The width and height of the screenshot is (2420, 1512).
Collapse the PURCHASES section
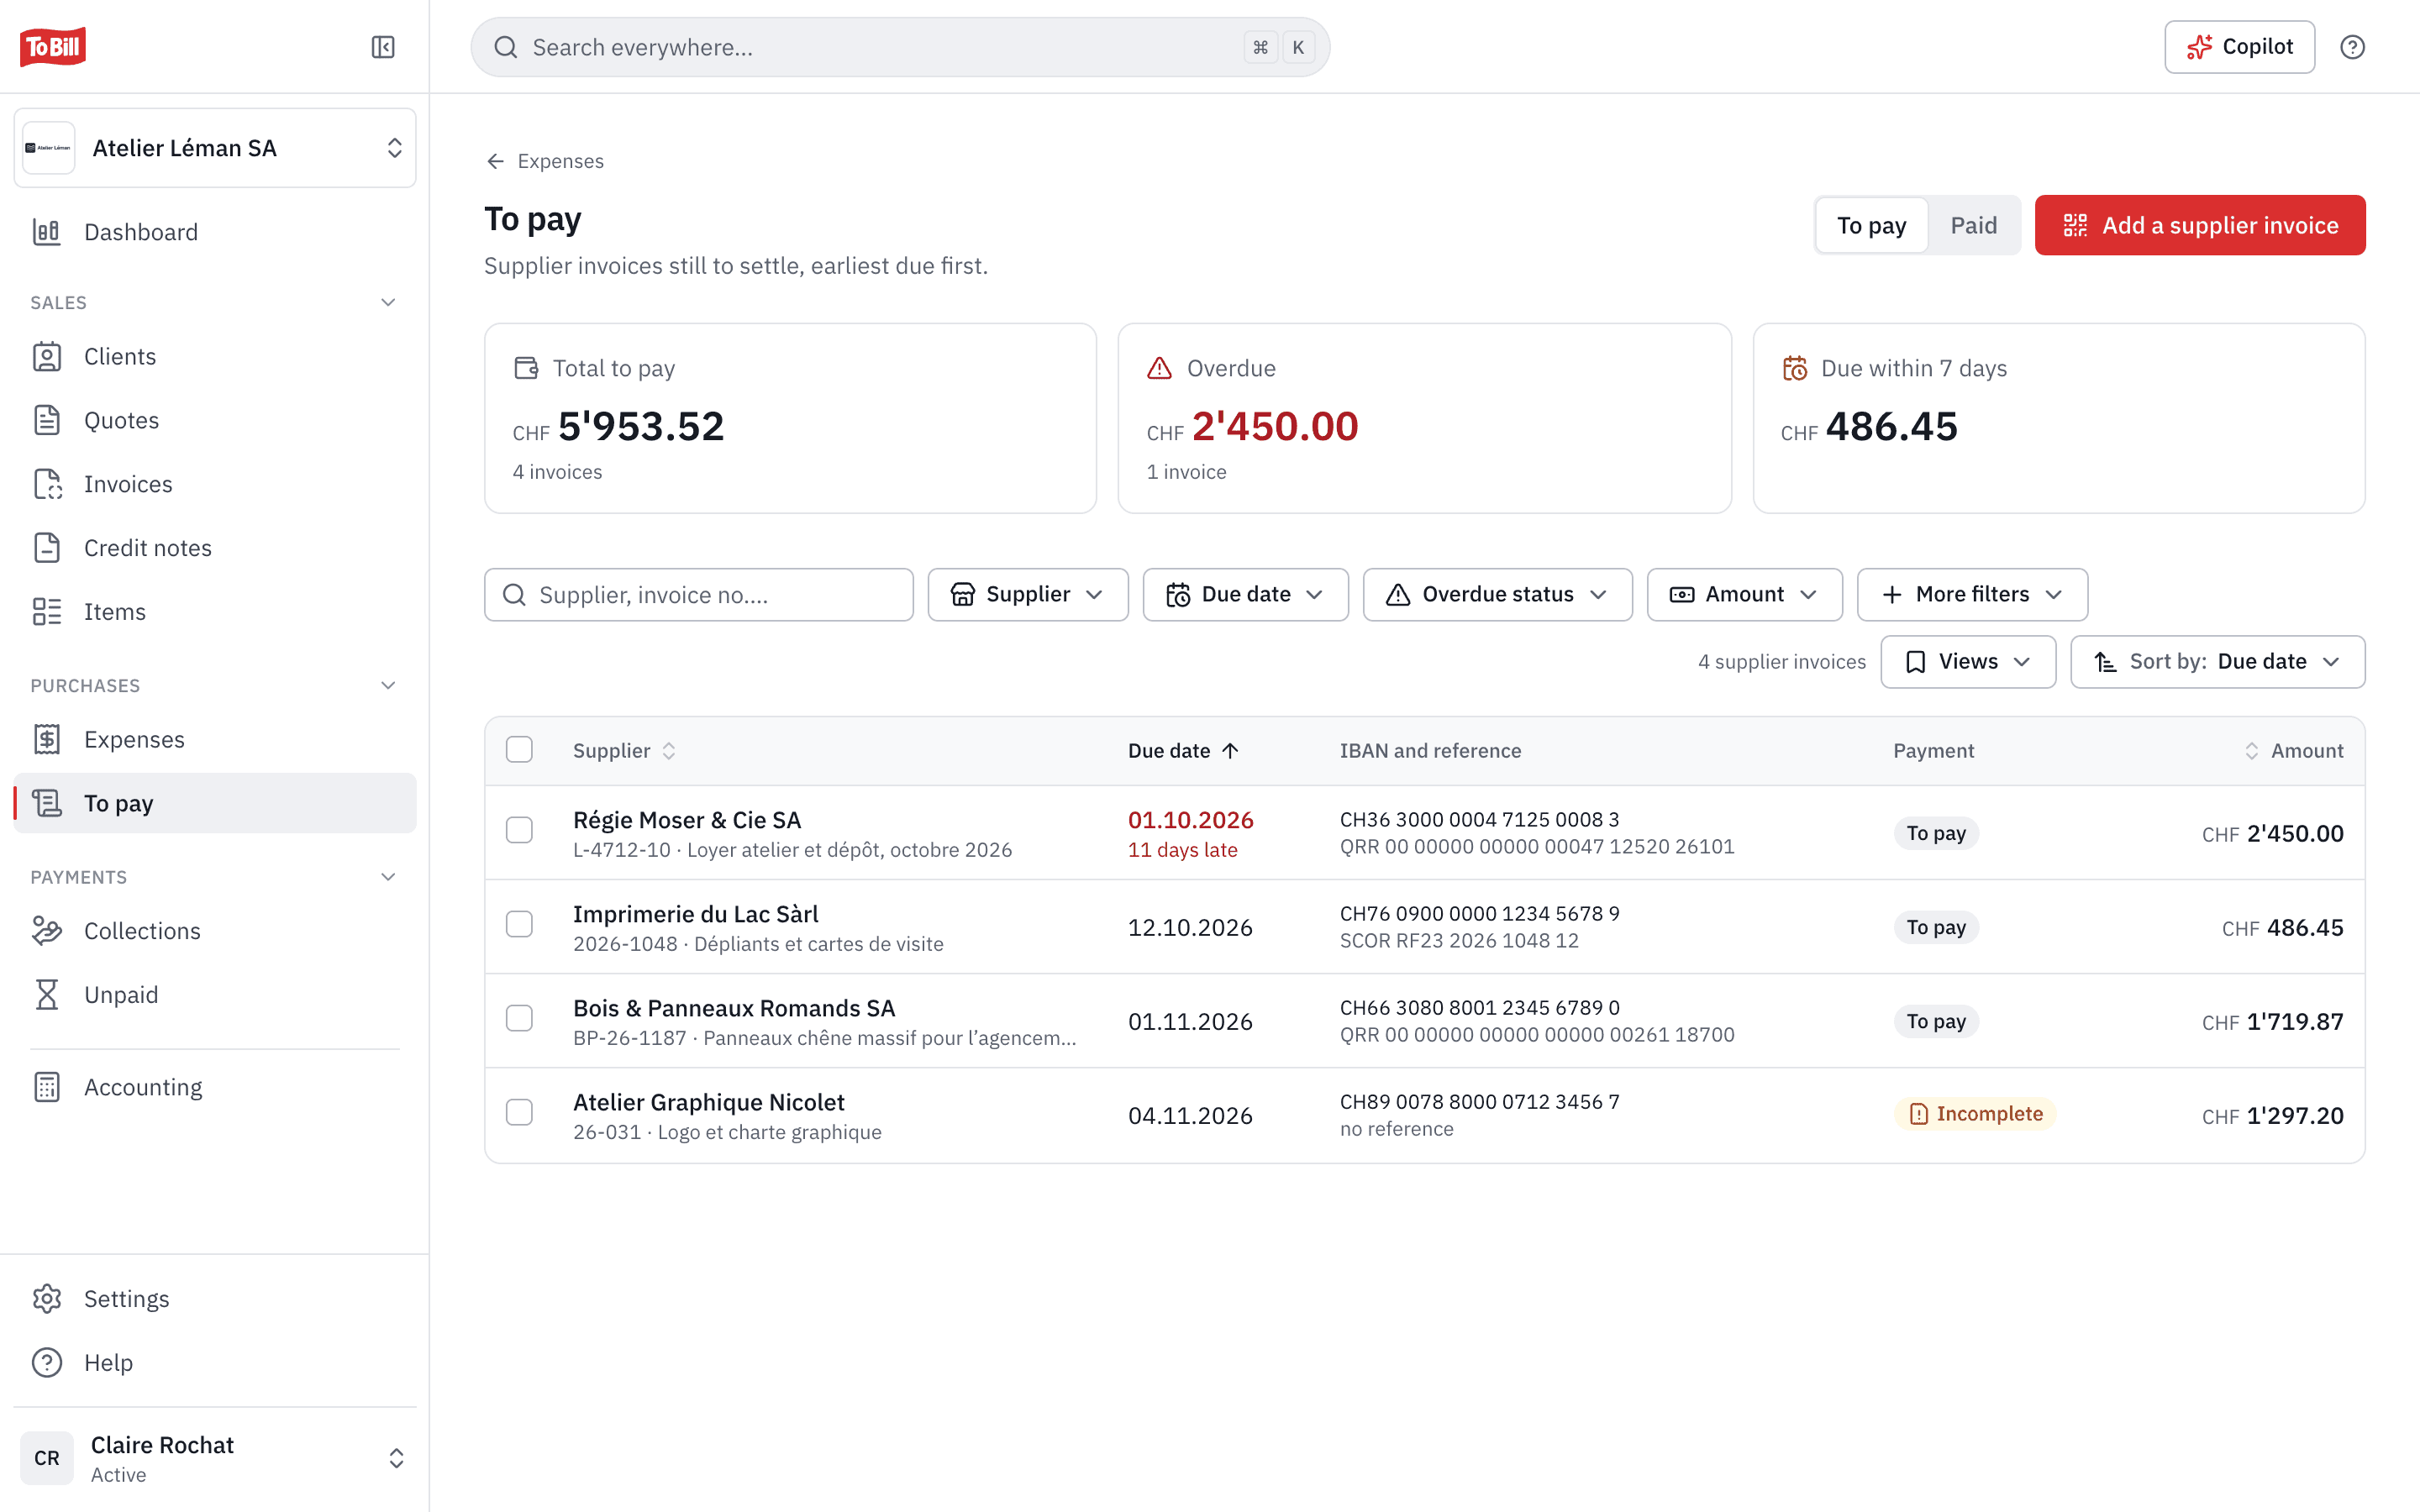[389, 685]
